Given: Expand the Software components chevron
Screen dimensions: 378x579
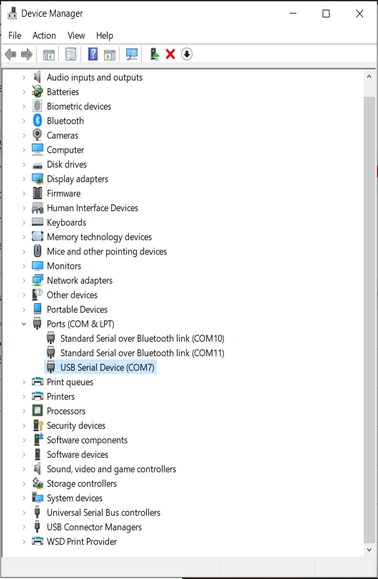Looking at the screenshot, I should tap(24, 440).
